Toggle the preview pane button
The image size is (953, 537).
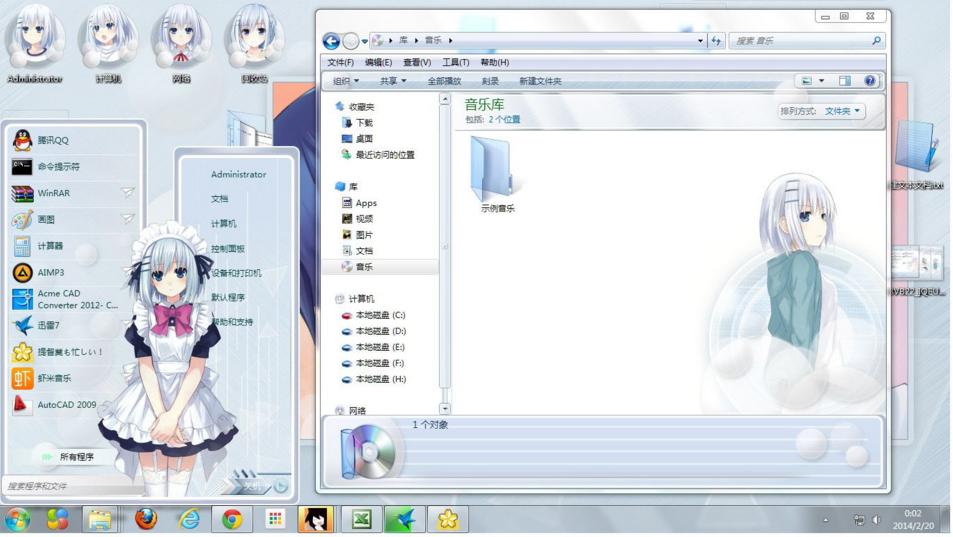[845, 81]
